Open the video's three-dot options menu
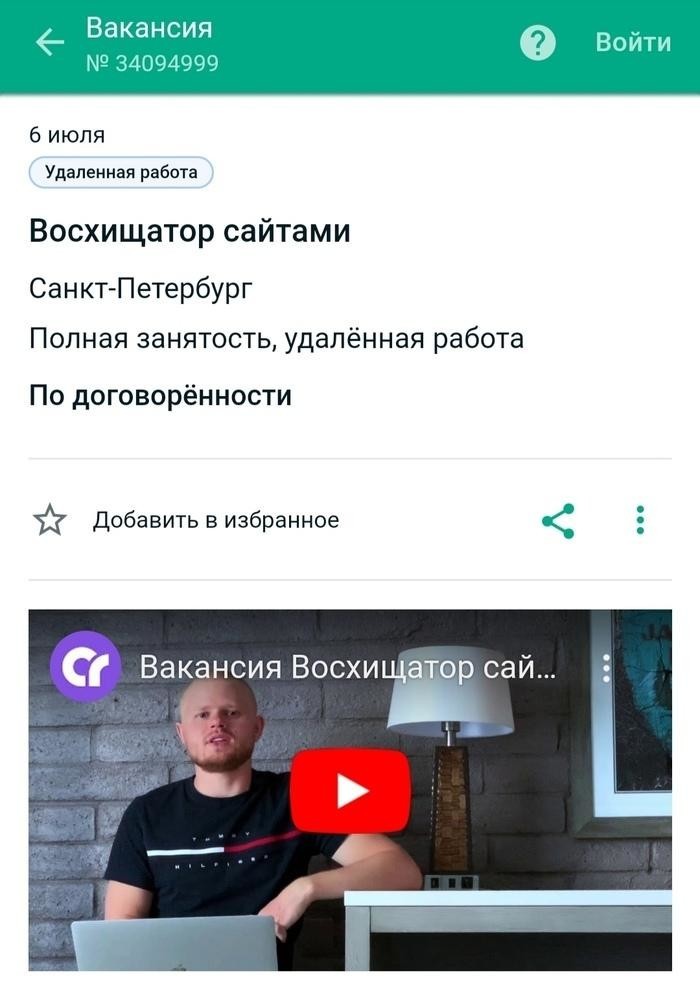This screenshot has width=700, height=983. [x=605, y=668]
